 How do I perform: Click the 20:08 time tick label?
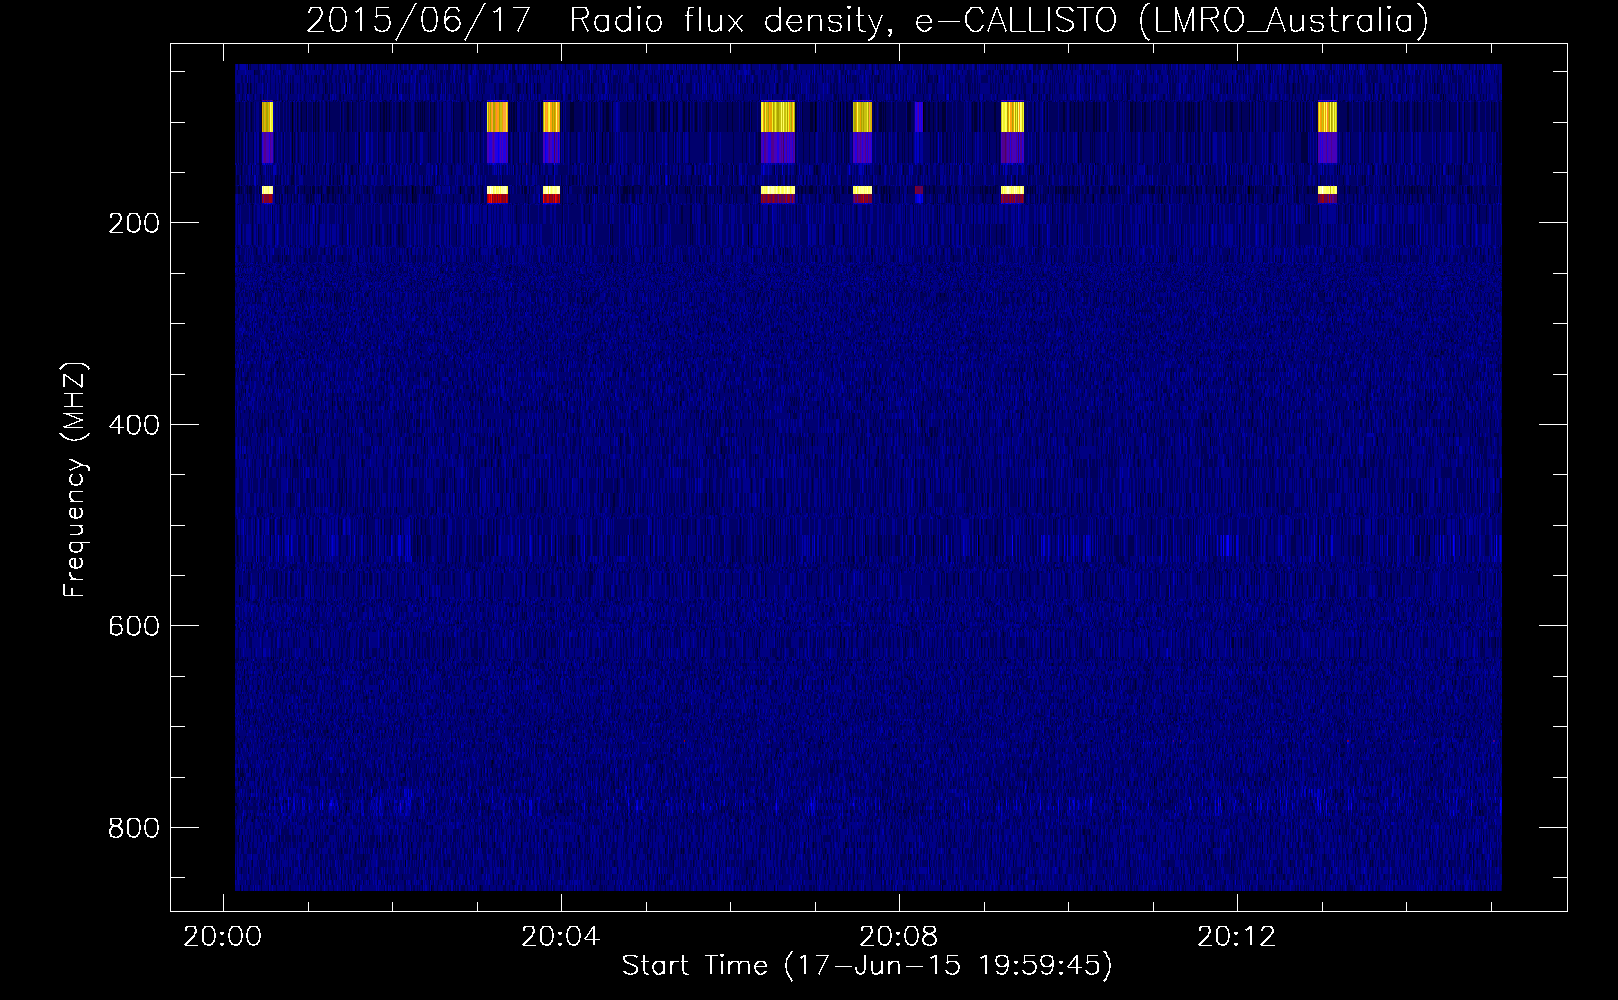coord(899,937)
